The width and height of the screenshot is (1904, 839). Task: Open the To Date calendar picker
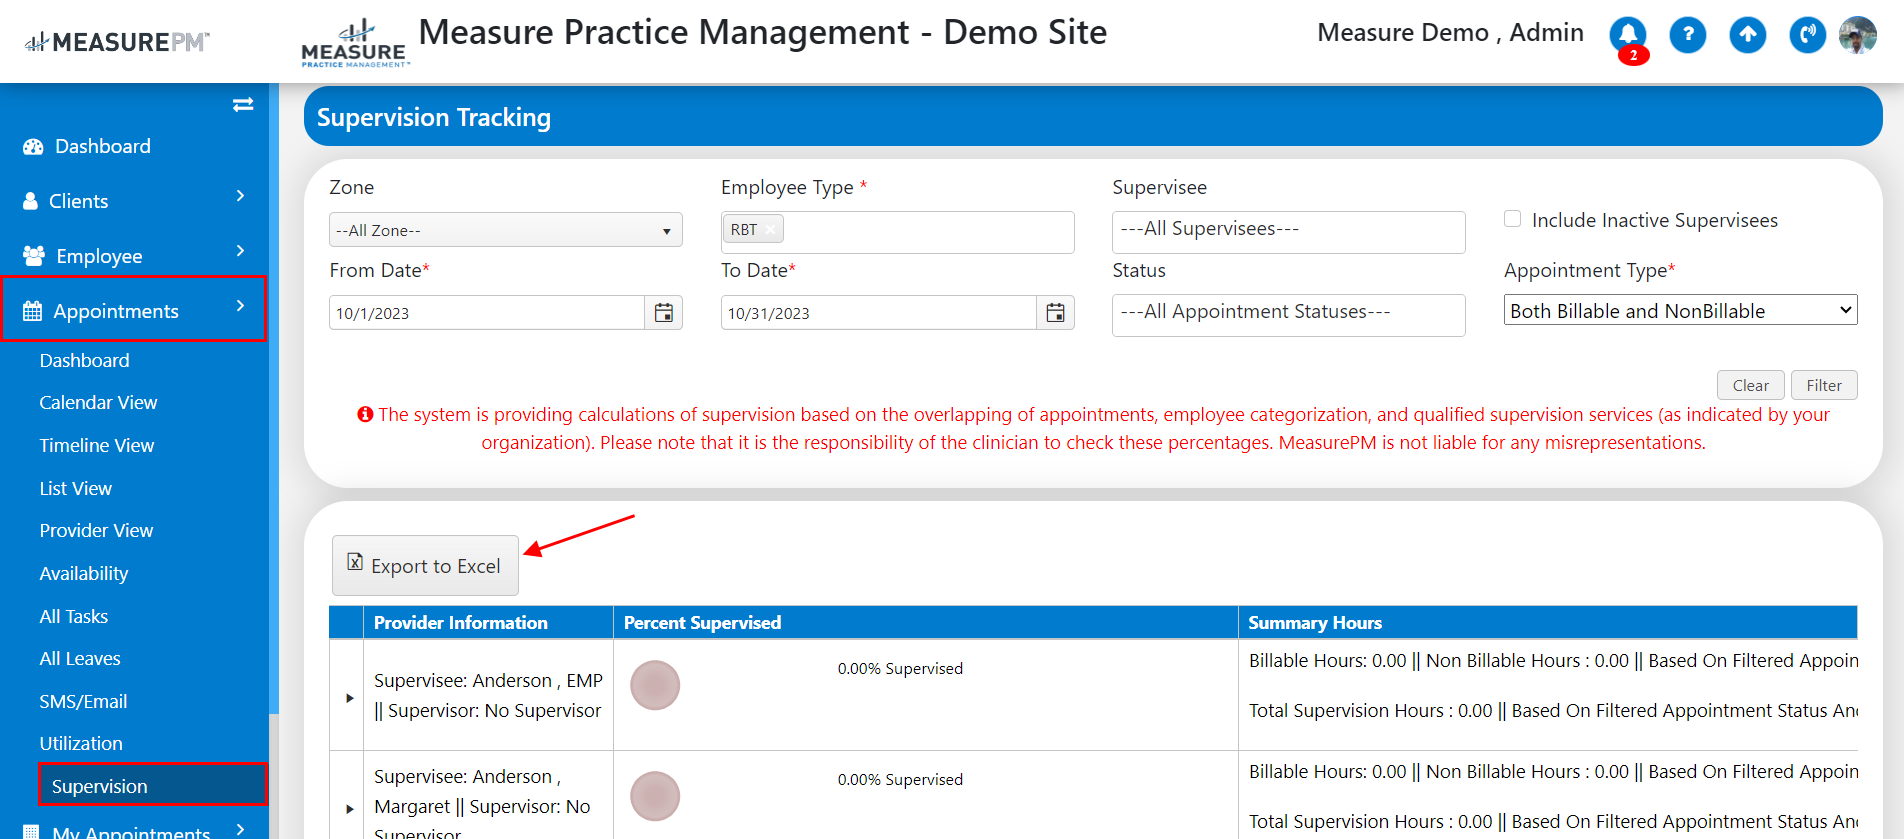click(x=1055, y=313)
